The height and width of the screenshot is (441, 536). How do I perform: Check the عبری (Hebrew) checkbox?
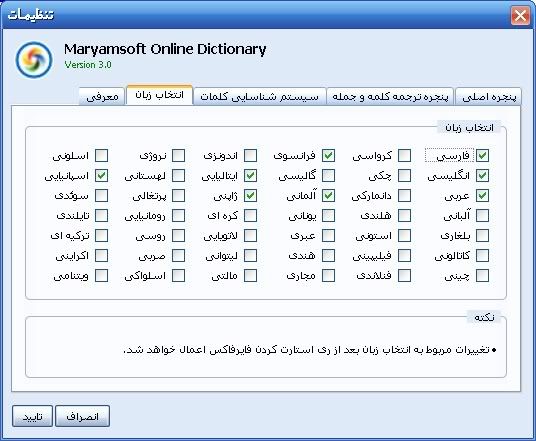tap(328, 236)
